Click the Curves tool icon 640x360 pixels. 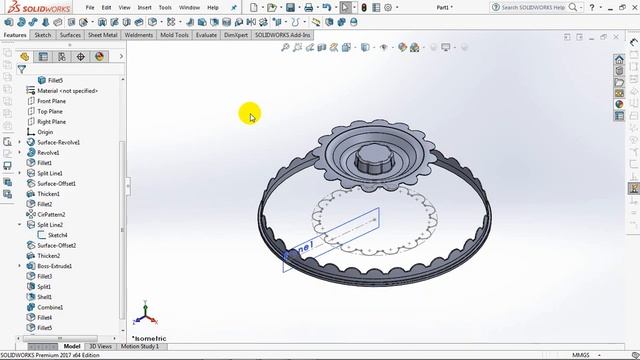tap(295, 22)
